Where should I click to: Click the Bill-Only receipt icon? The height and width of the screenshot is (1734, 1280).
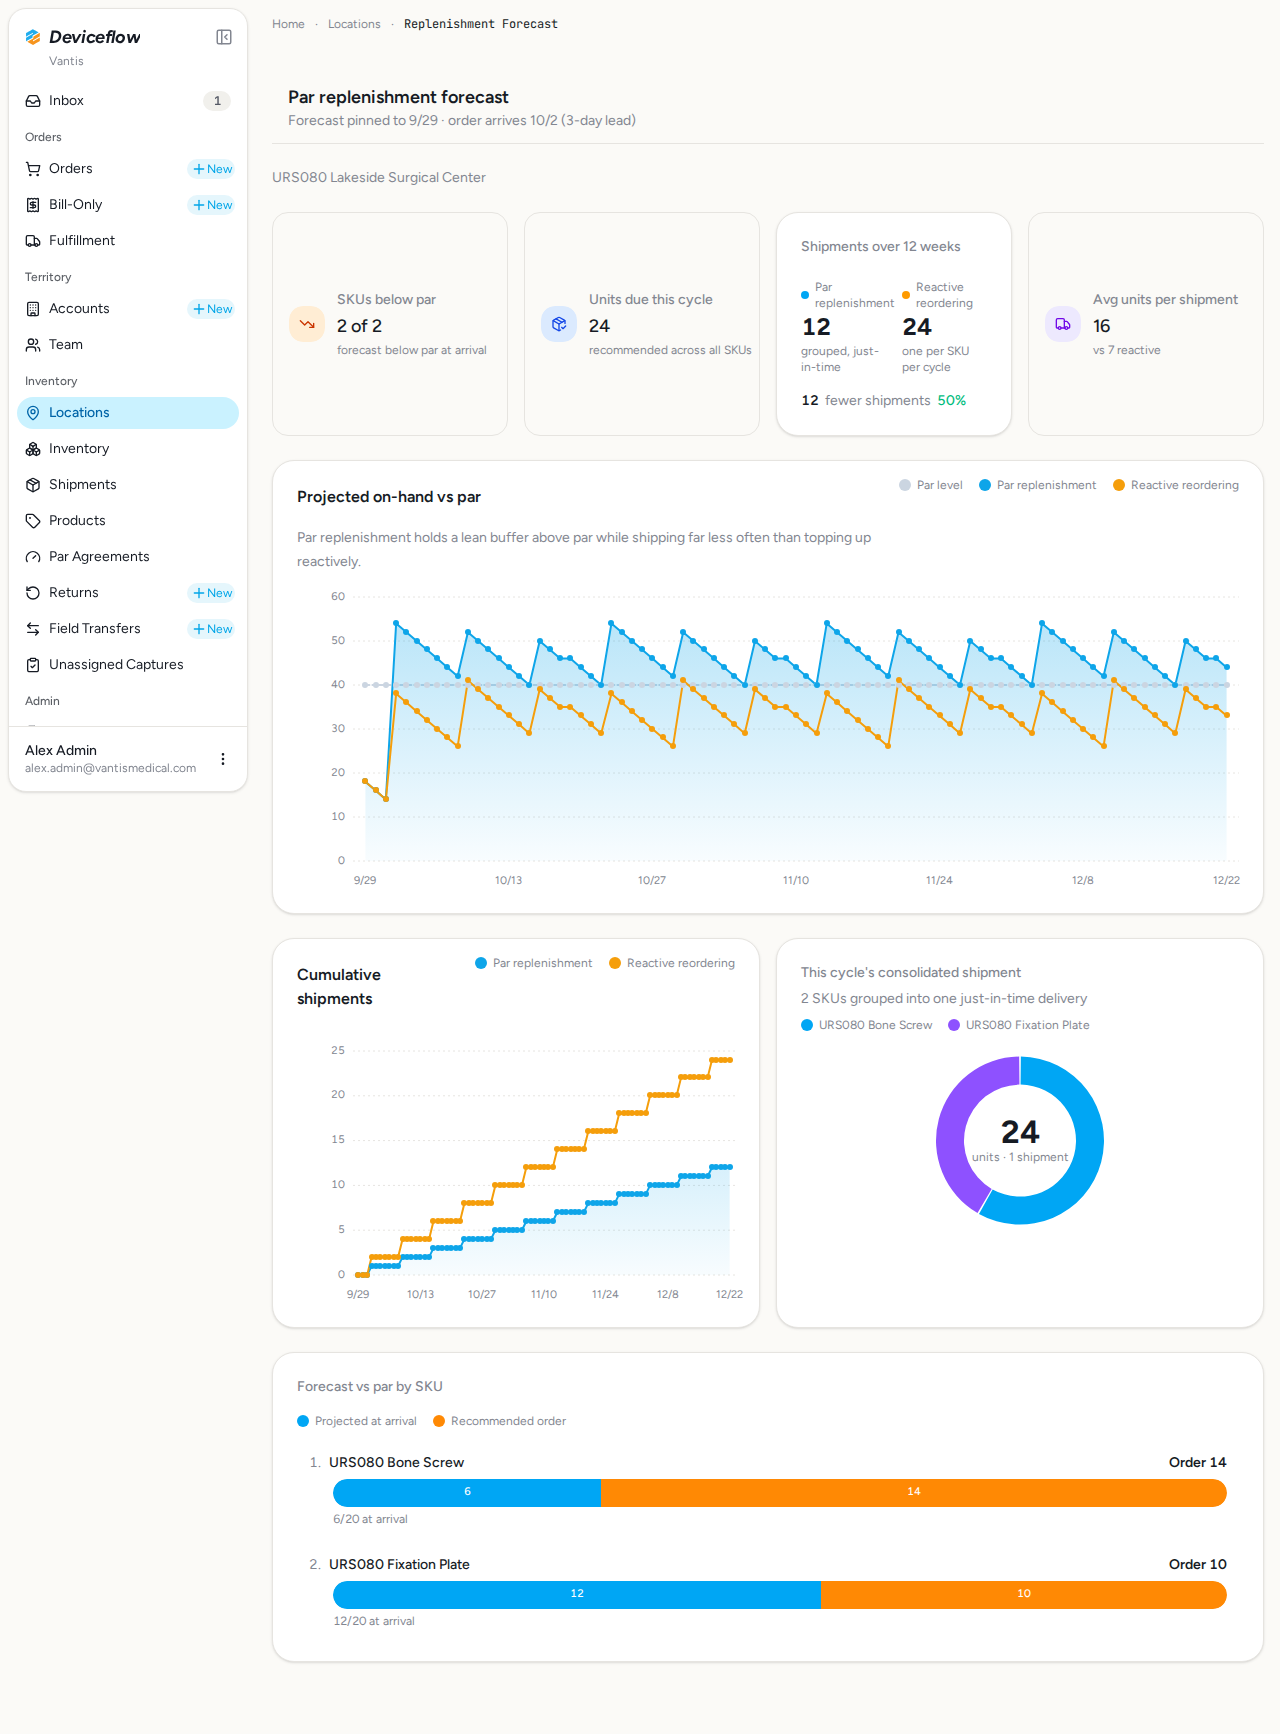33,205
